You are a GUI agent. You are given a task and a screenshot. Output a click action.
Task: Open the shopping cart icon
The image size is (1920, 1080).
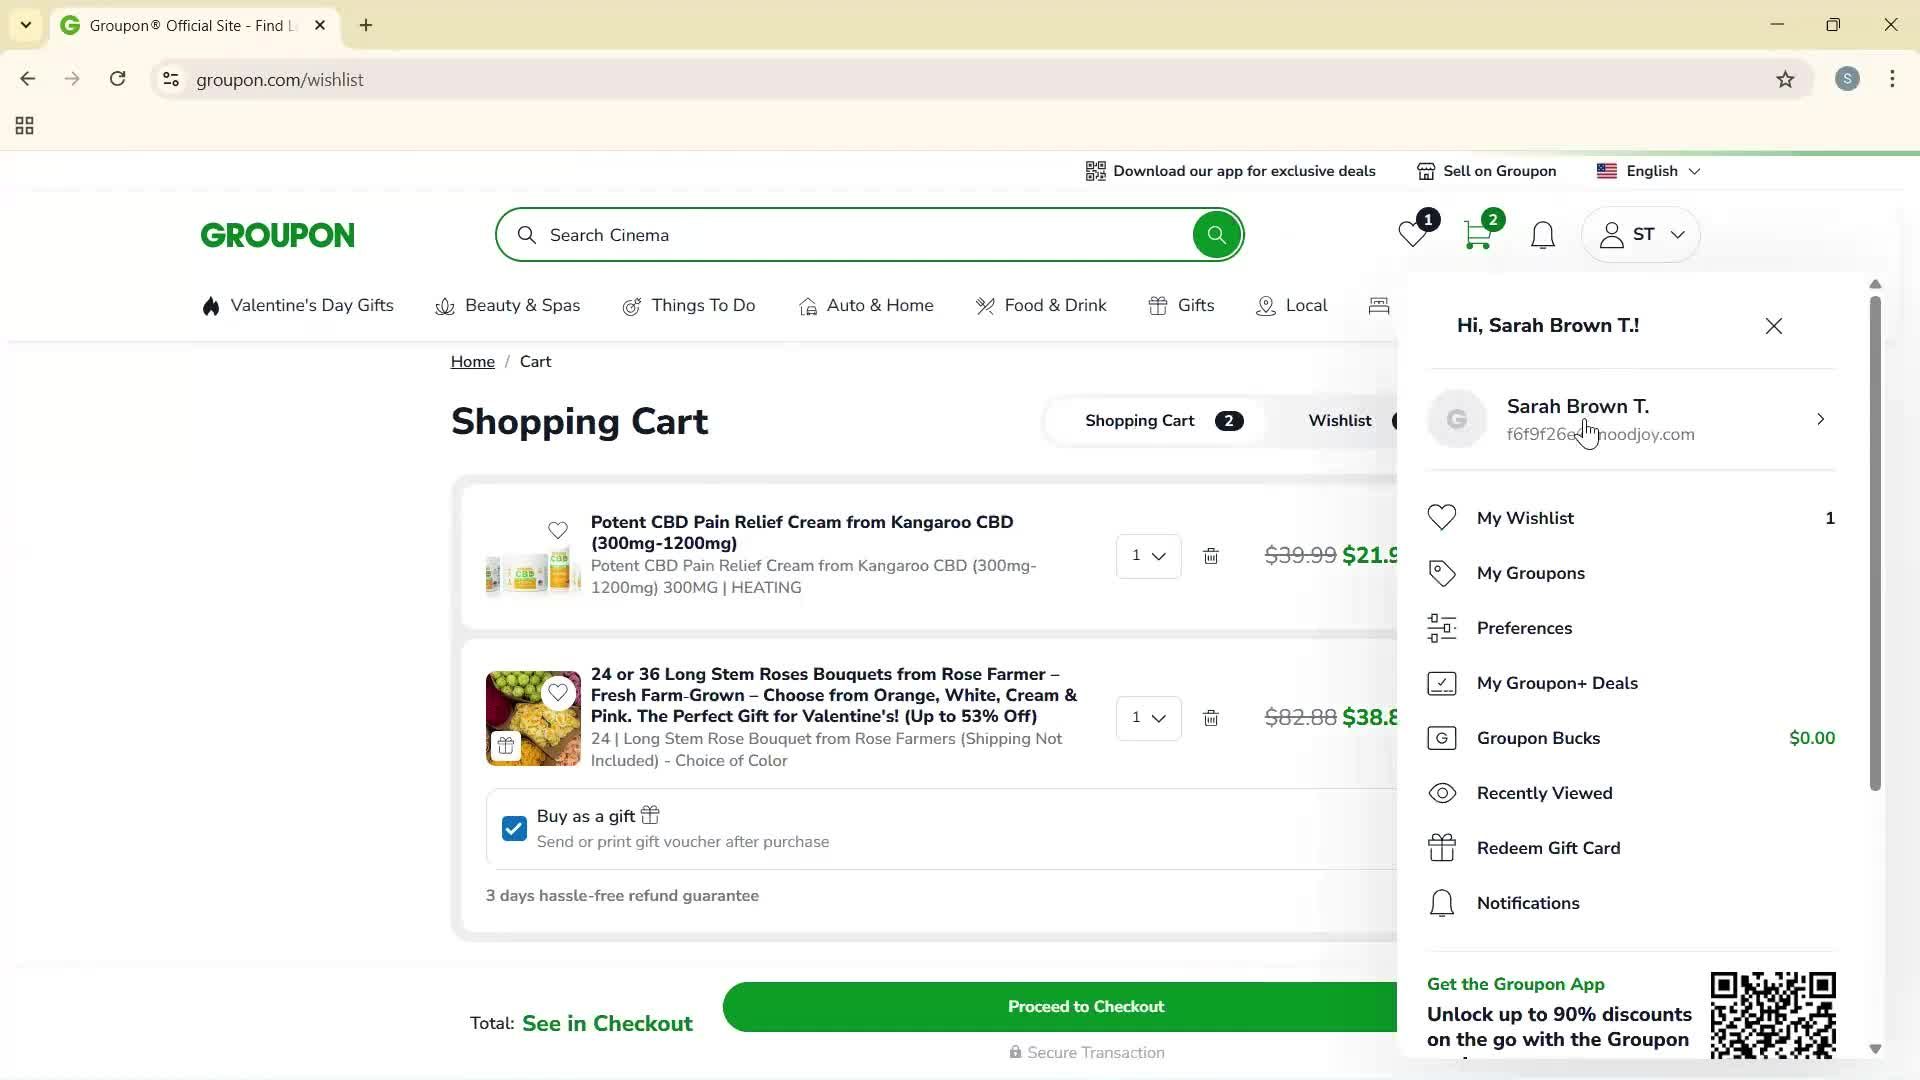(1476, 236)
